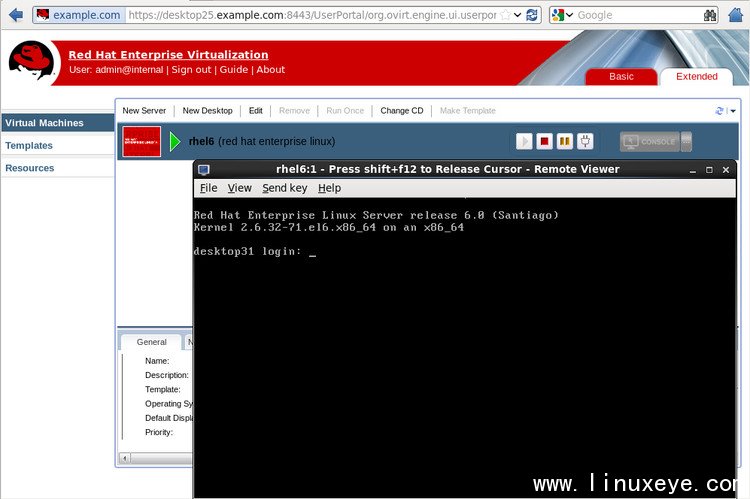The image size is (750, 499).
Task: Click the browser back arrow
Action: 15,15
